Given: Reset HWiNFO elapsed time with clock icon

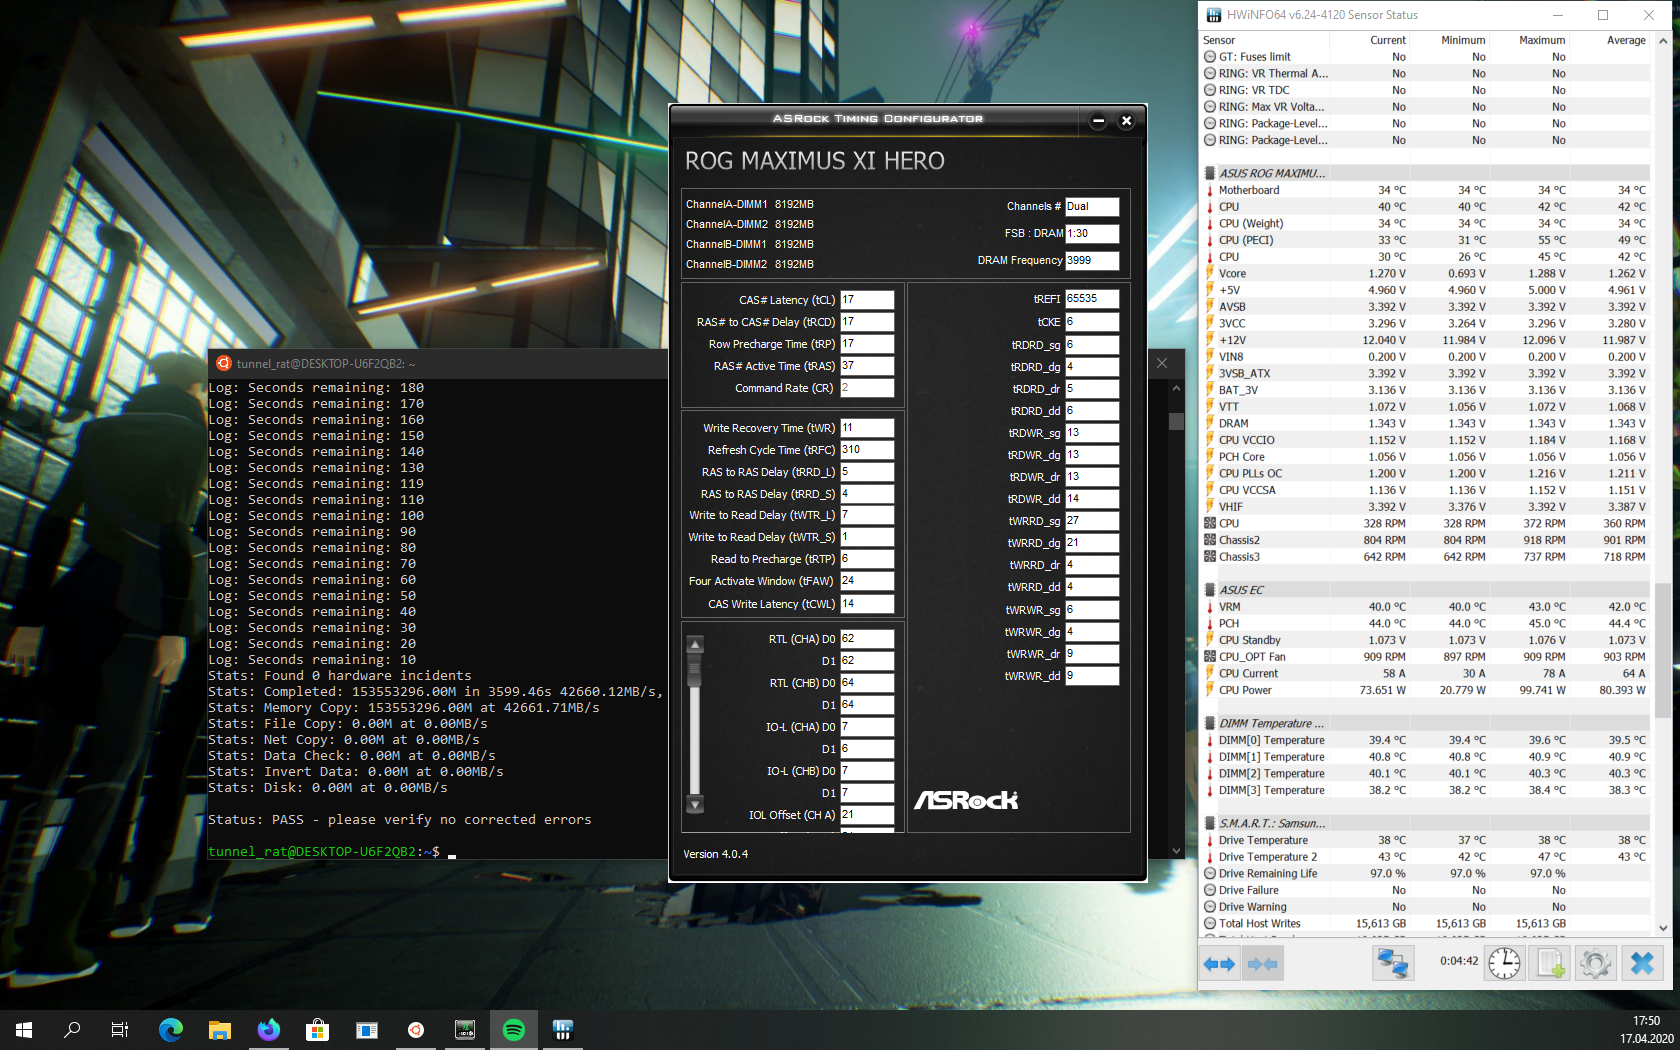Looking at the screenshot, I should point(1504,964).
